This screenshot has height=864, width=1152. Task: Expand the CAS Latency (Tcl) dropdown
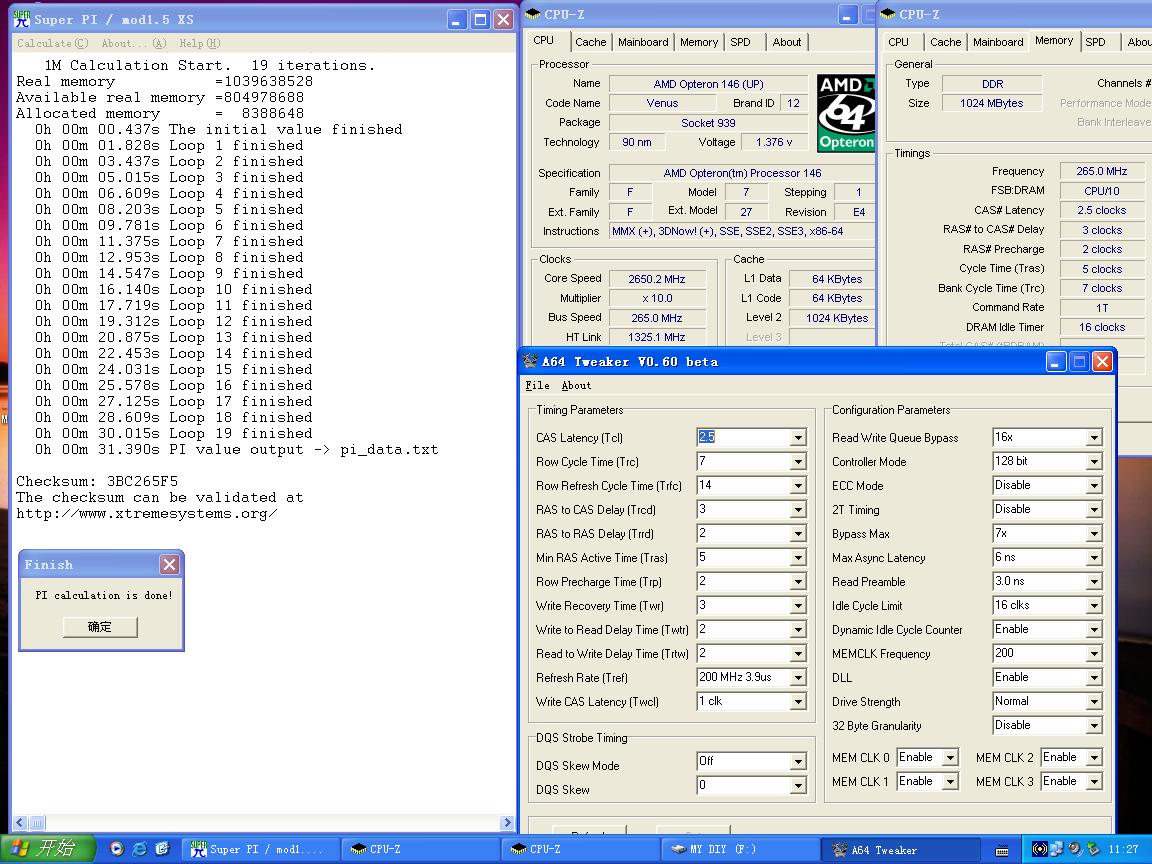[x=798, y=438]
